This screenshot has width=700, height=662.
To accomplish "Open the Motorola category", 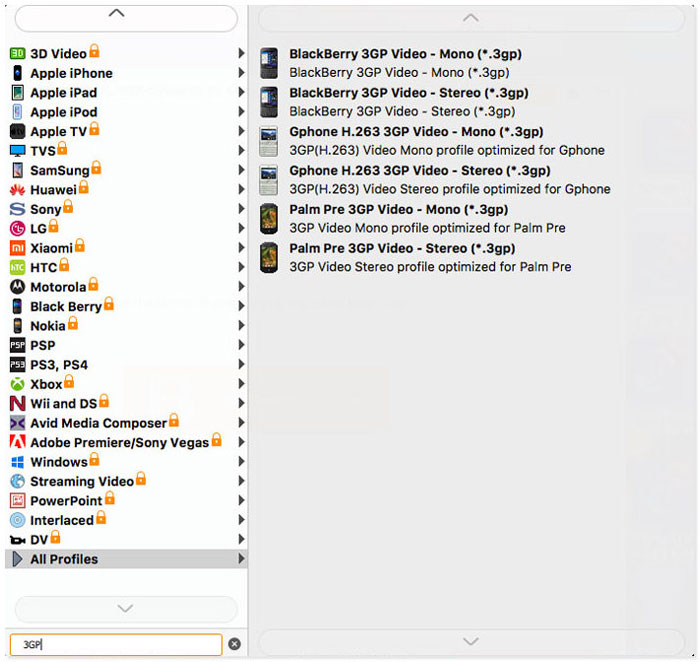I will [126, 287].
